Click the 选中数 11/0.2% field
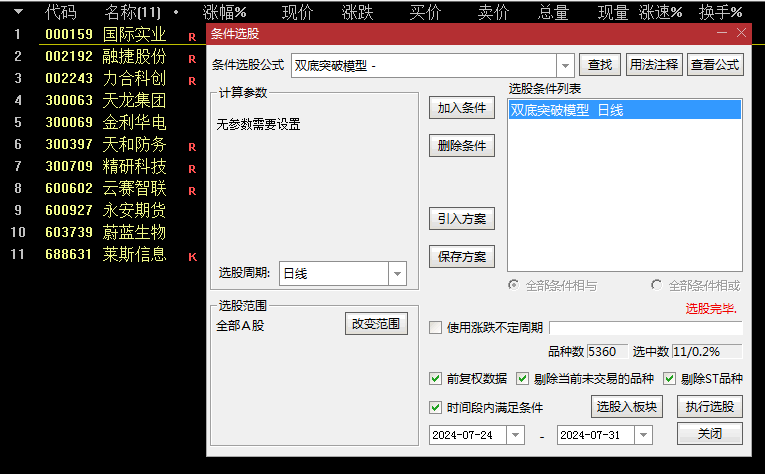 tap(707, 352)
